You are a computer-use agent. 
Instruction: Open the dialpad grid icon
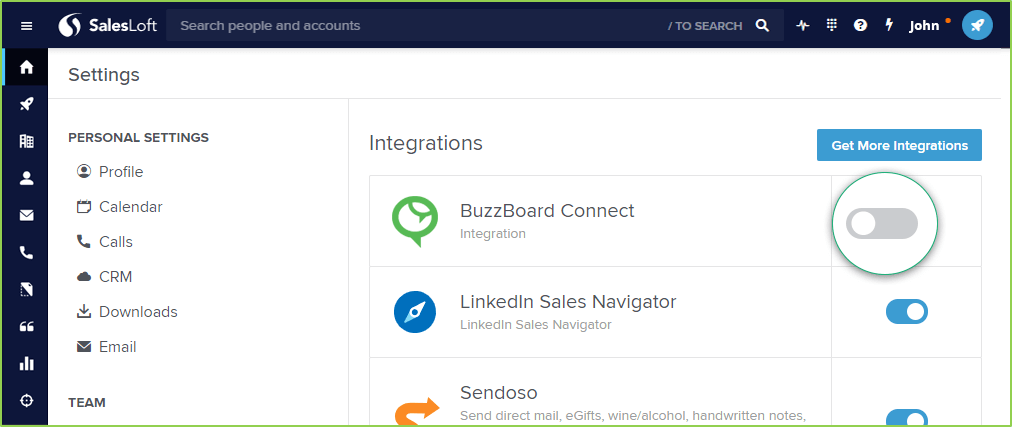(831, 25)
